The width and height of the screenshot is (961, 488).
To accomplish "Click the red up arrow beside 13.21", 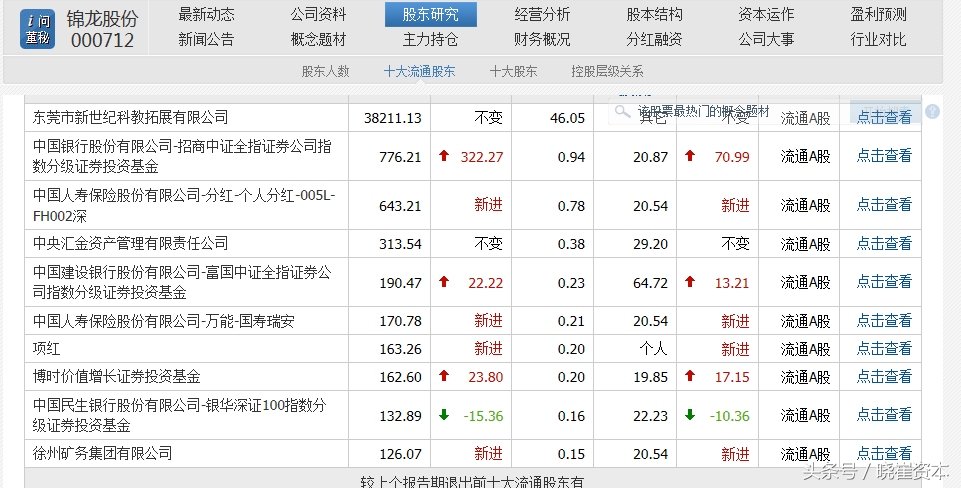I will pyautogui.click(x=690, y=281).
